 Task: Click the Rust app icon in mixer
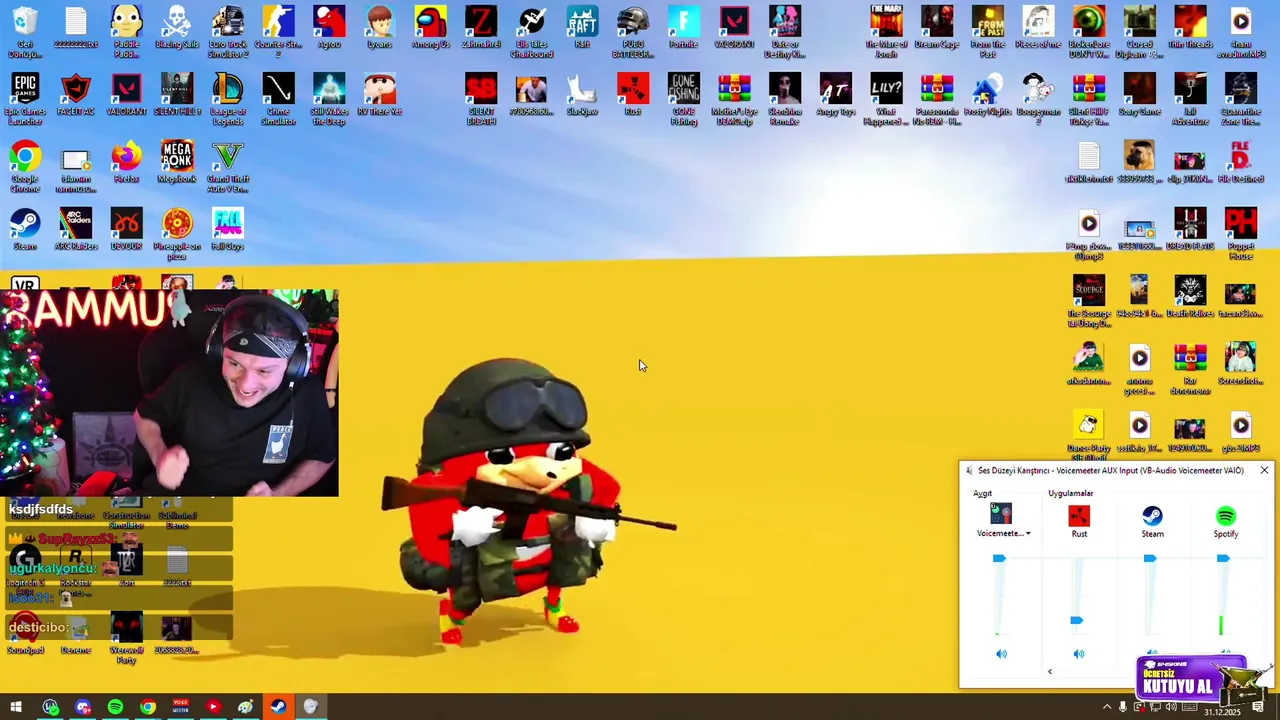(x=1079, y=516)
